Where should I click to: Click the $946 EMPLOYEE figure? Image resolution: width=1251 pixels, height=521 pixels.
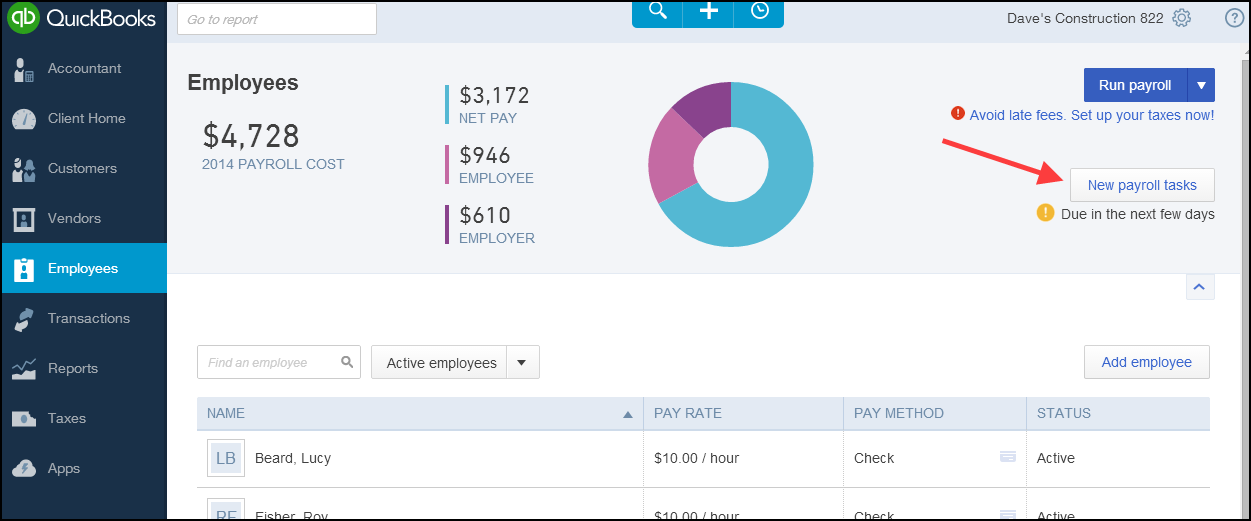point(485,156)
